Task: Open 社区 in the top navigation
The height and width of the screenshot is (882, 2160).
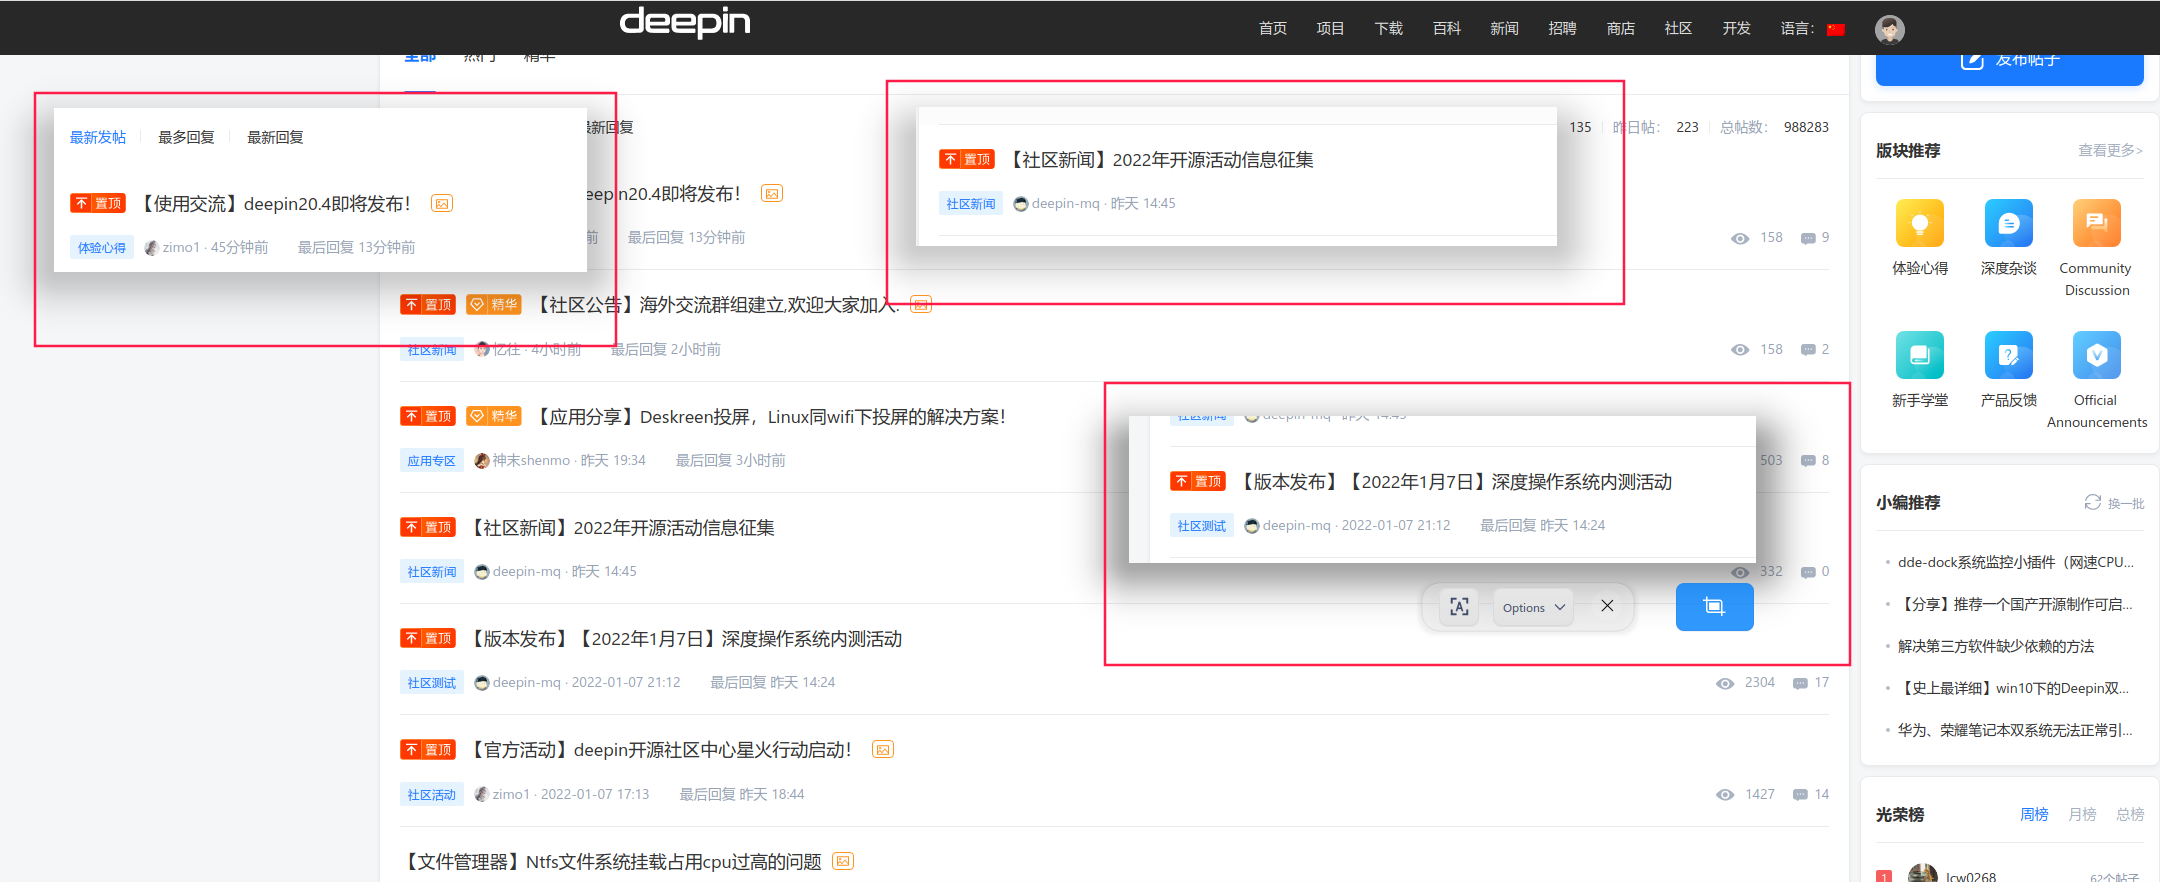Action: point(1679,28)
